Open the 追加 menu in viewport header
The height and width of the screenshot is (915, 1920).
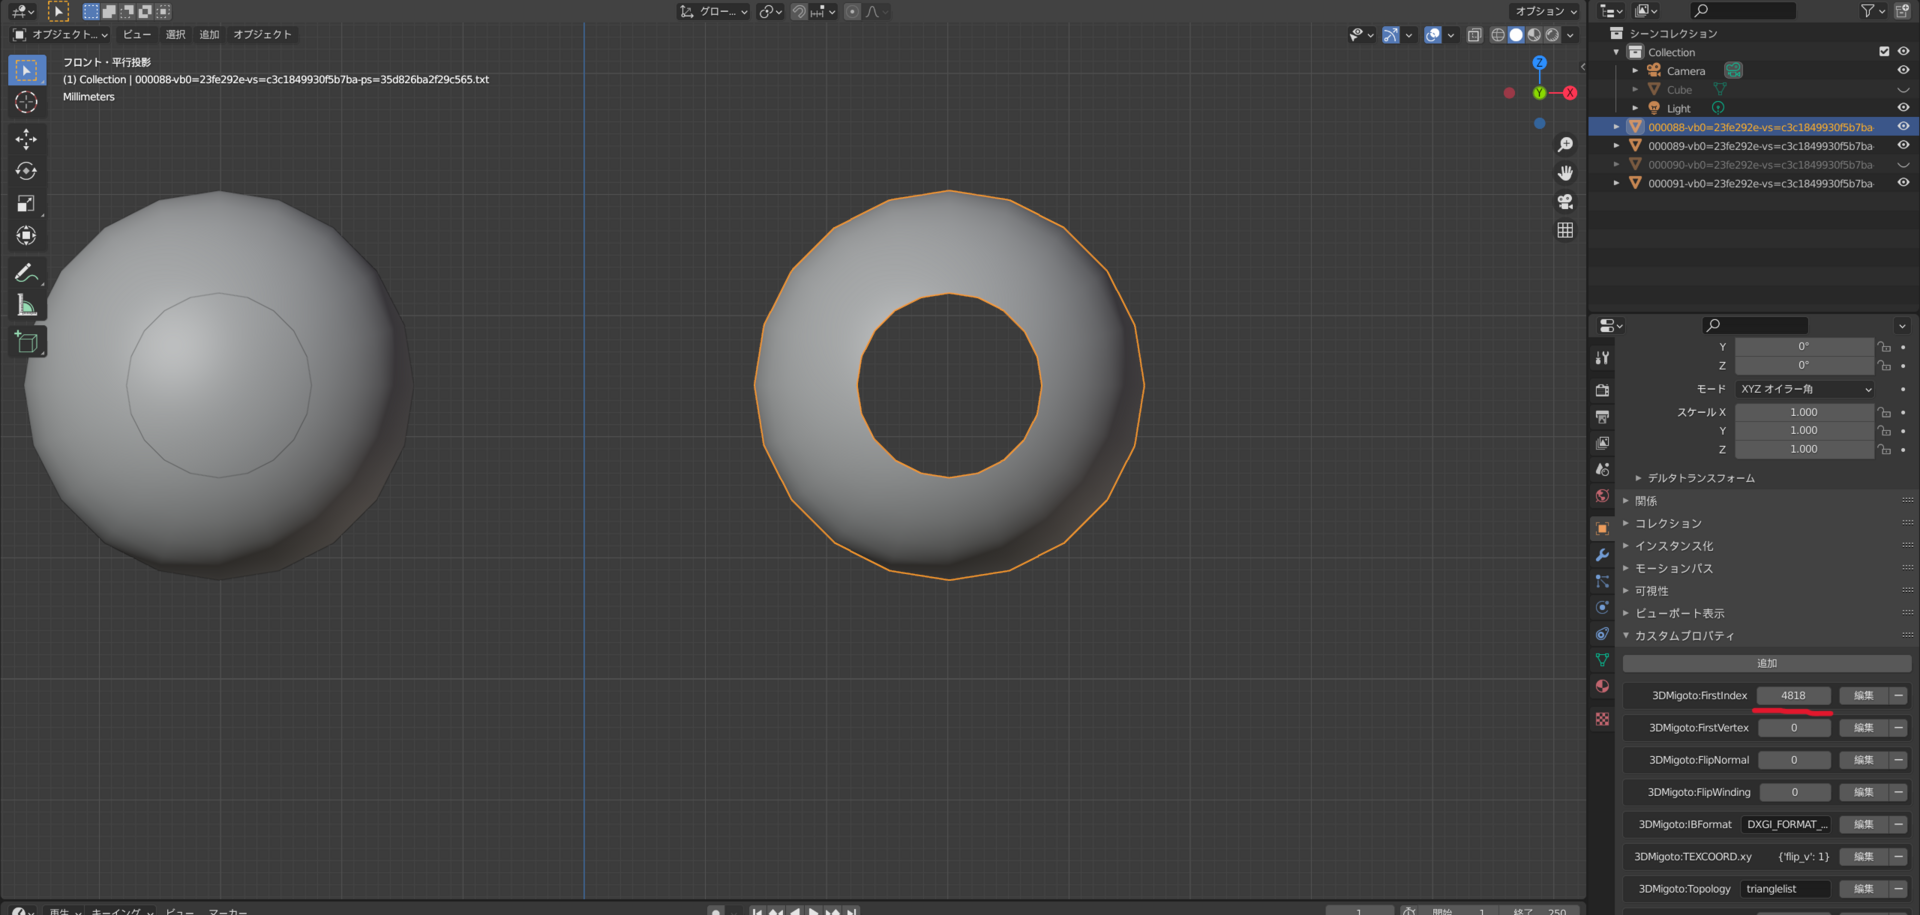(209, 35)
